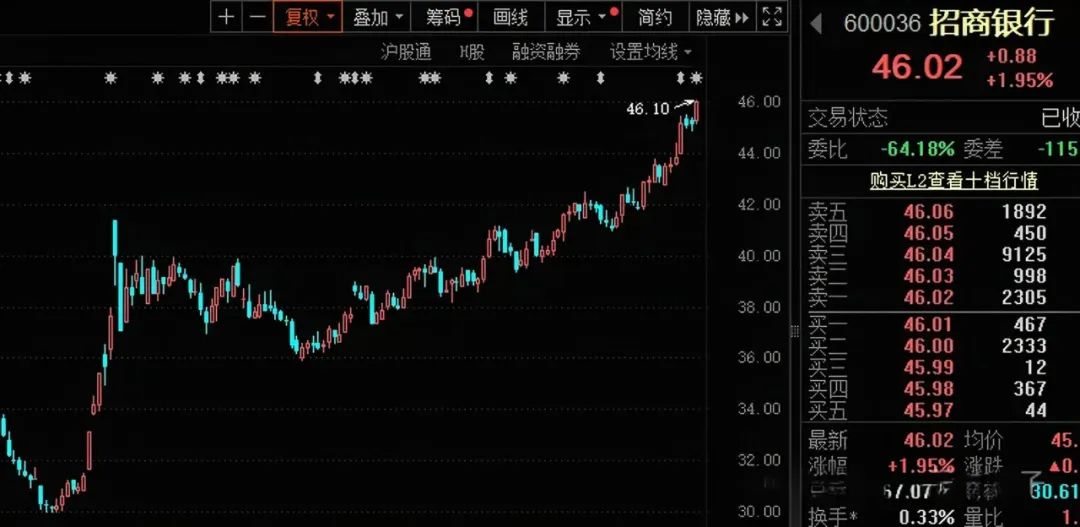
Task: Open the 复权 dropdown
Action: (309, 17)
